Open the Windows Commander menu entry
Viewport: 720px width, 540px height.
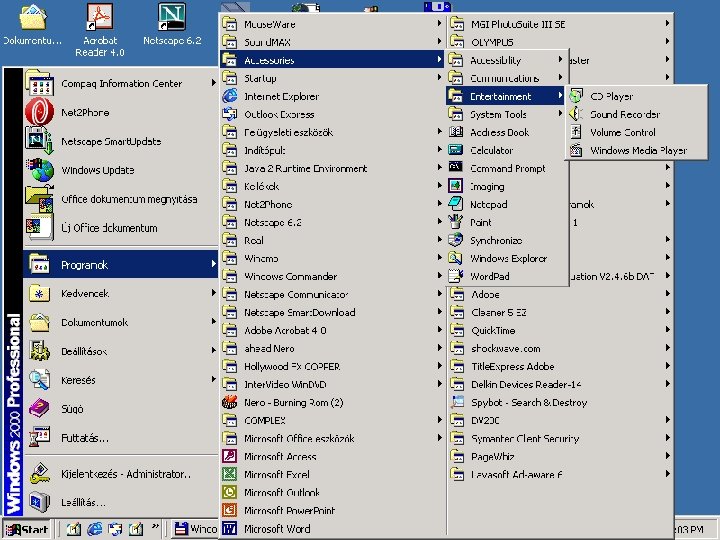point(332,276)
